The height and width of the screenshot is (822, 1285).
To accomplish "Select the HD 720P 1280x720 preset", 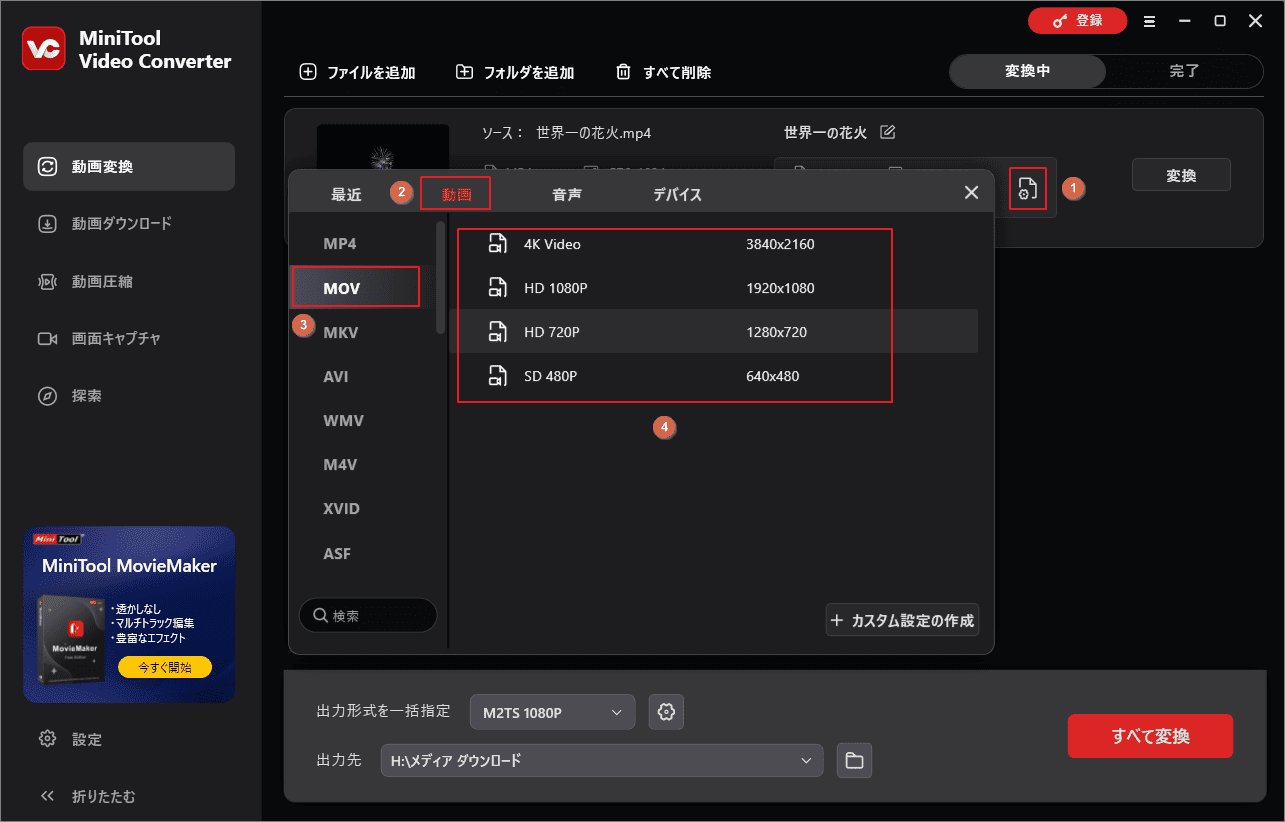I will coord(713,332).
